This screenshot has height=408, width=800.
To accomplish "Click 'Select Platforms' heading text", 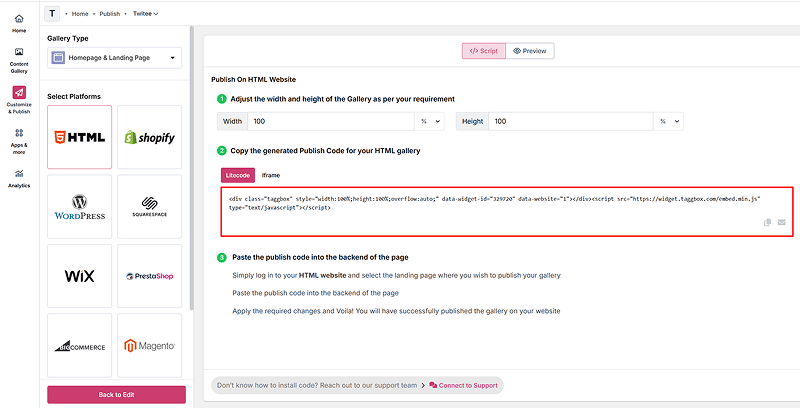I will (x=74, y=96).
